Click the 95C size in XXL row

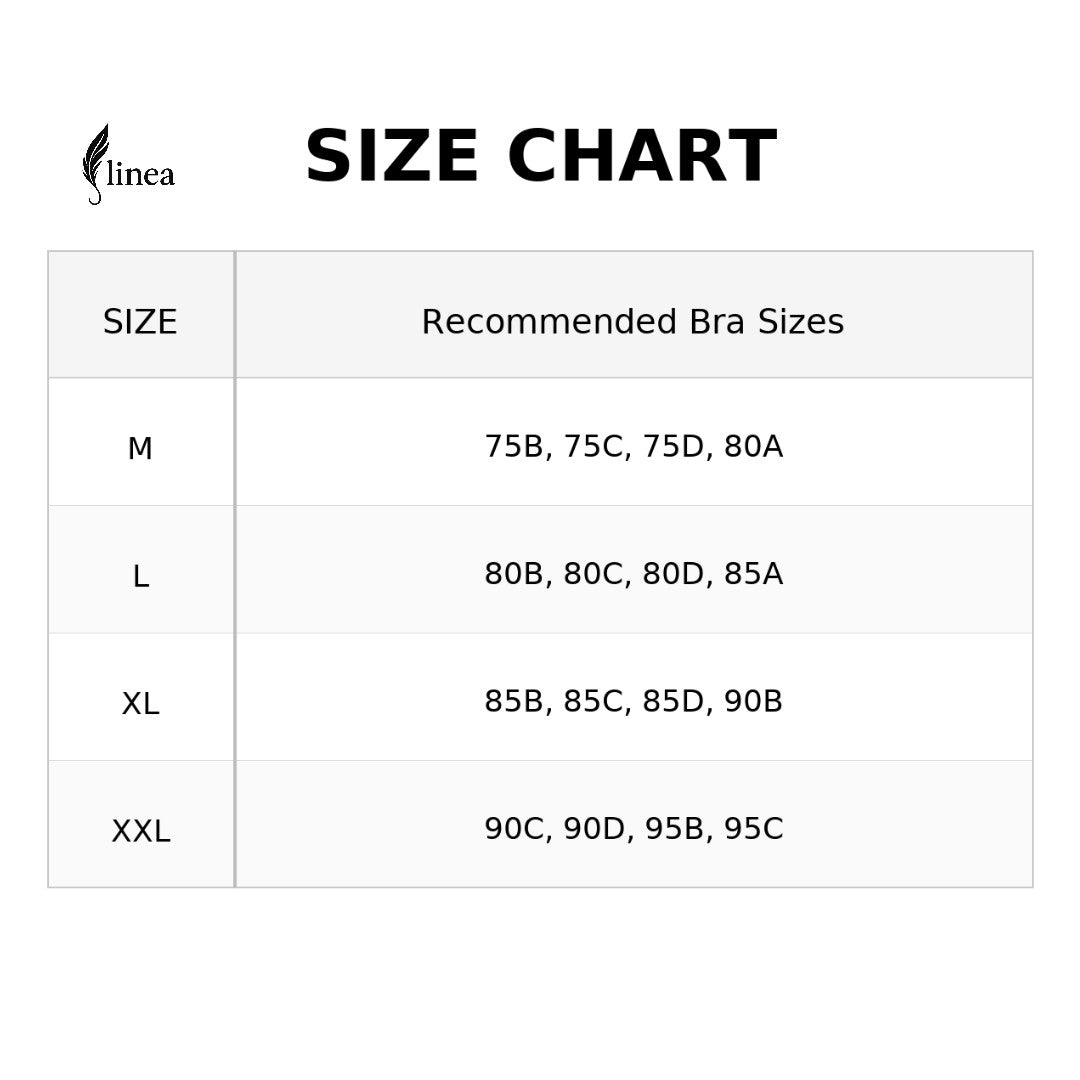[x=753, y=829]
